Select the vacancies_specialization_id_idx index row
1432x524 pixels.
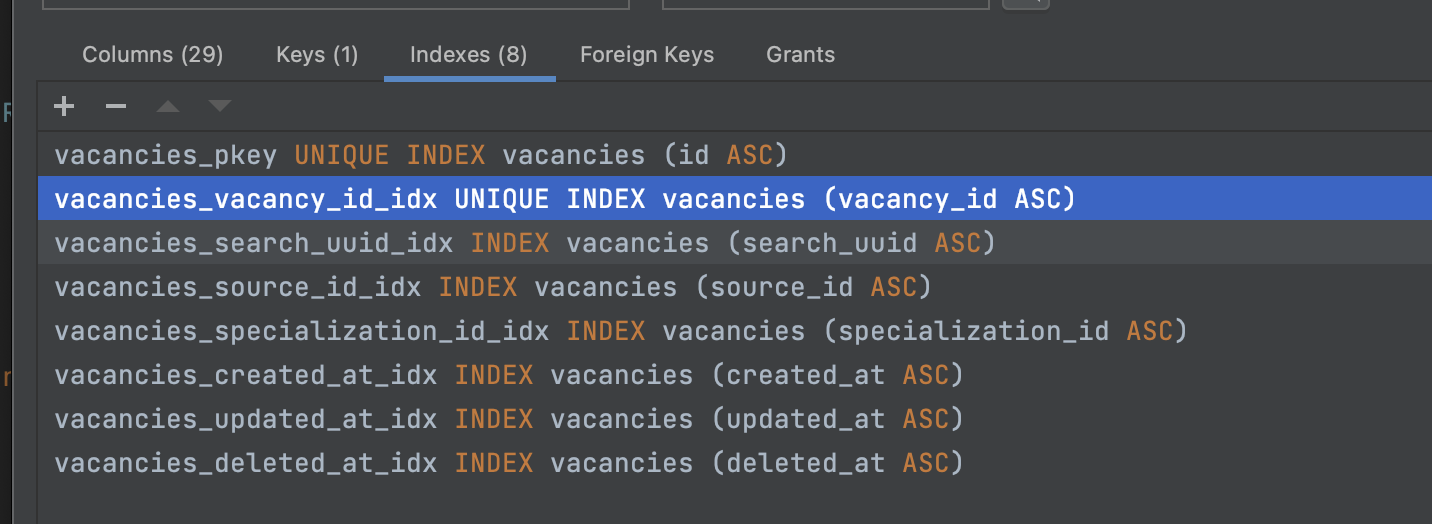point(620,331)
